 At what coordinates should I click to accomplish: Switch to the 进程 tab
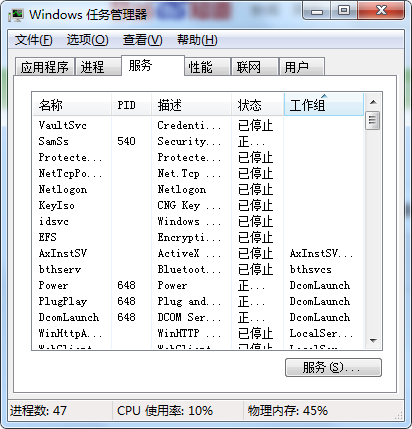(98, 67)
